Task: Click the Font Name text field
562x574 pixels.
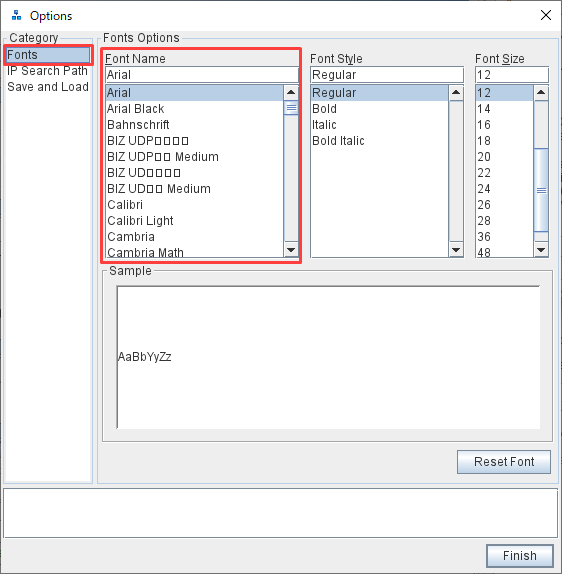Action: pyautogui.click(x=202, y=75)
